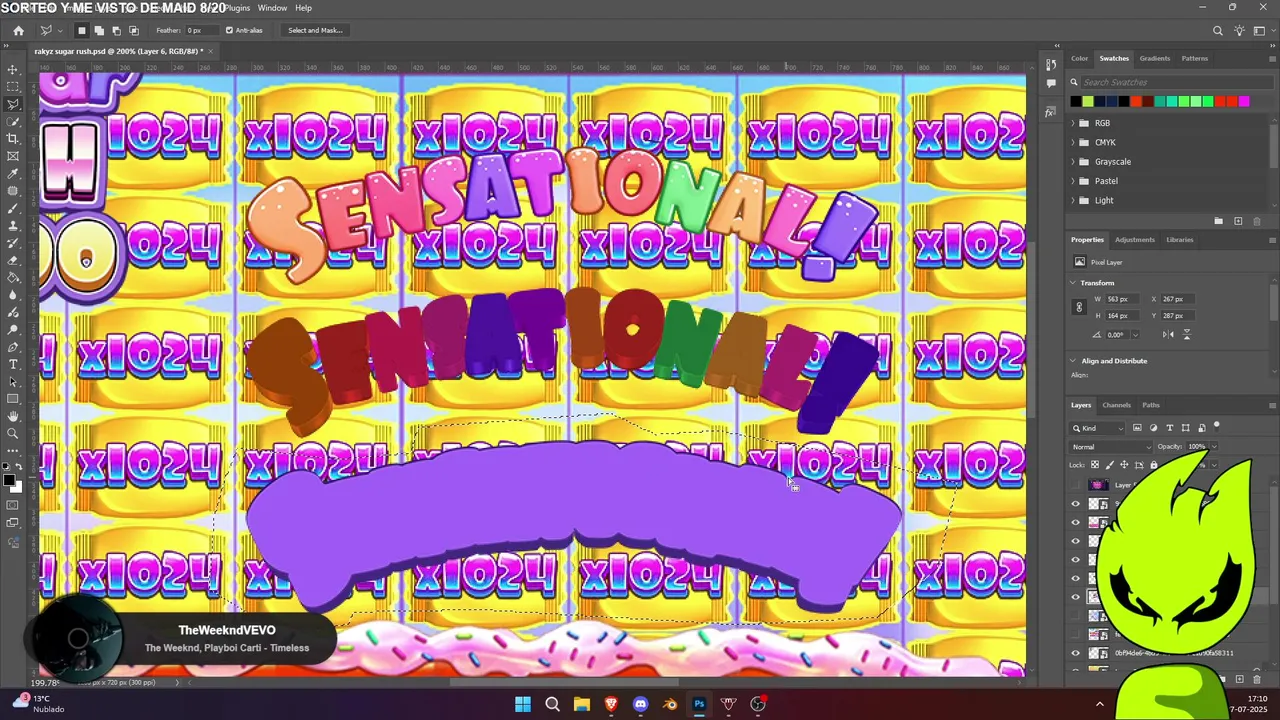Click the Home icon in options bar
This screenshot has height=720, width=1280.
(x=18, y=30)
